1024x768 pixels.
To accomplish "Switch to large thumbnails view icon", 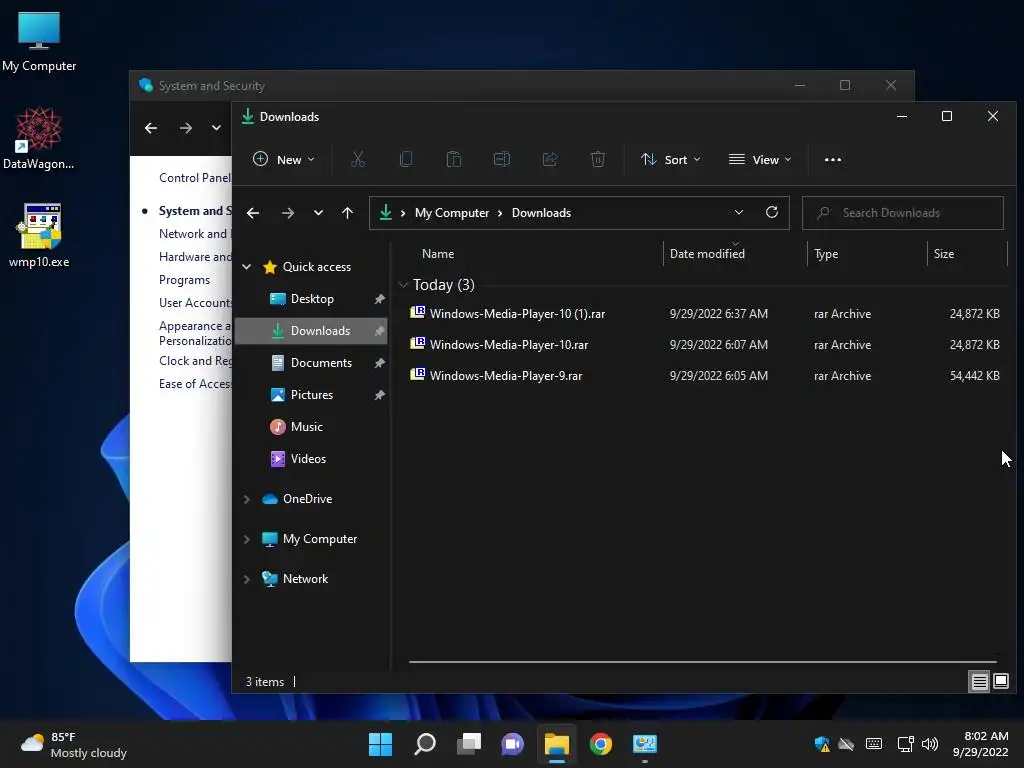I will tap(1001, 682).
